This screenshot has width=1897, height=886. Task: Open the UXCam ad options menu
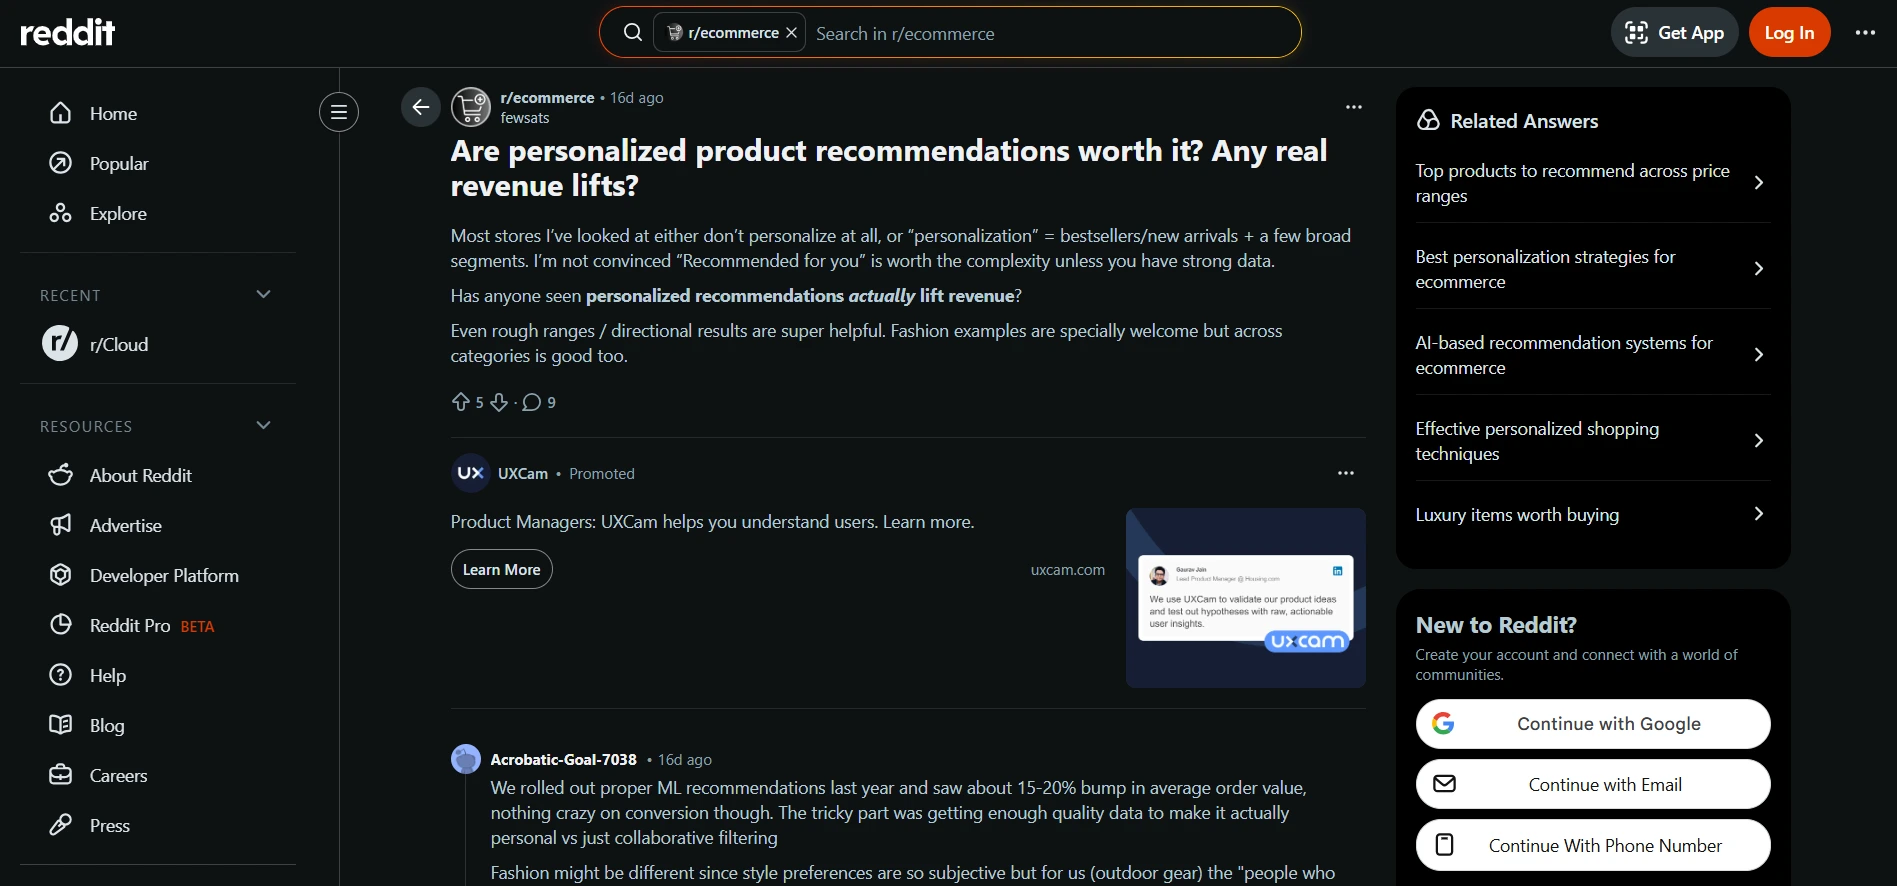[x=1345, y=473]
